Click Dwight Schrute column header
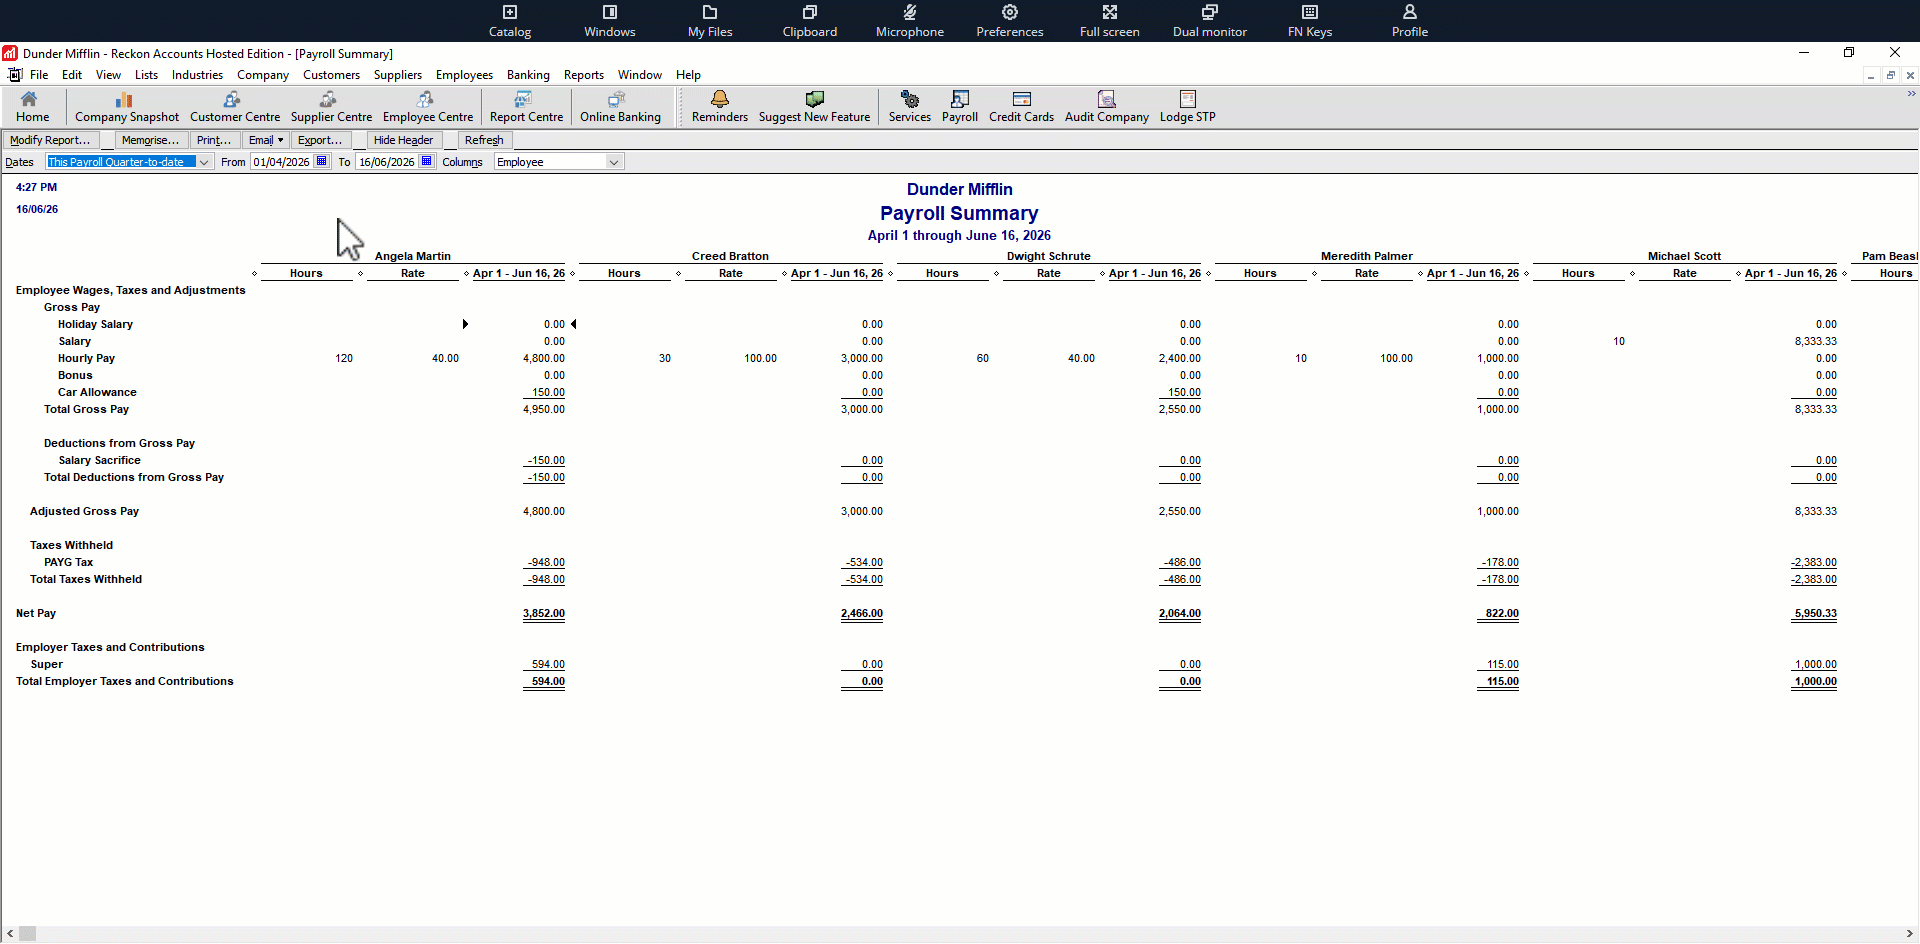Viewport: 1920px width, 944px height. (1048, 256)
